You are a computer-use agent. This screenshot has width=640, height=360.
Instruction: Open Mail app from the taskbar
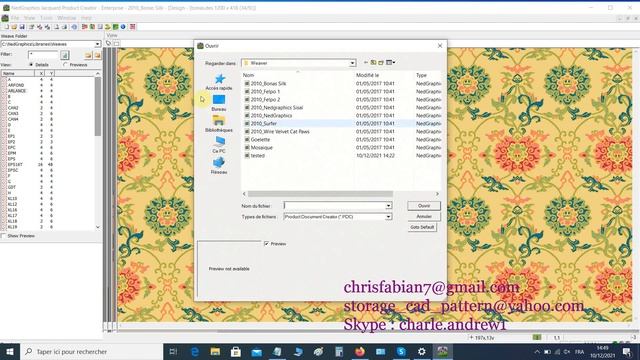(256, 351)
